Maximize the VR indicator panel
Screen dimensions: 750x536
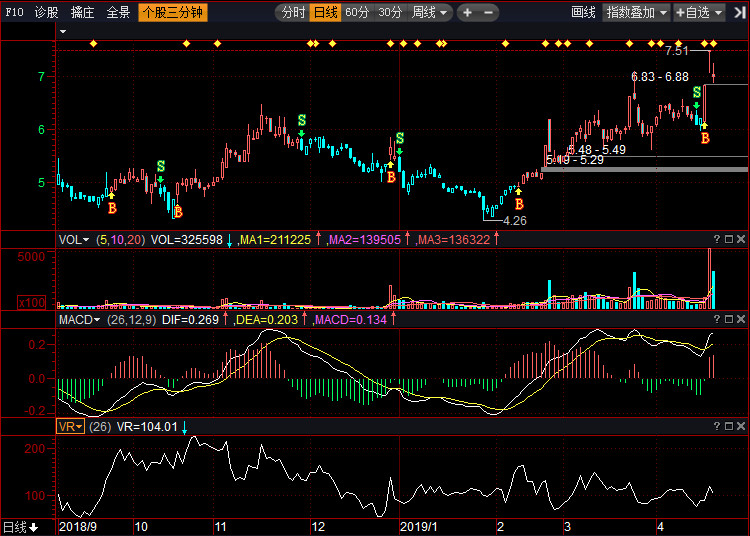(729, 426)
